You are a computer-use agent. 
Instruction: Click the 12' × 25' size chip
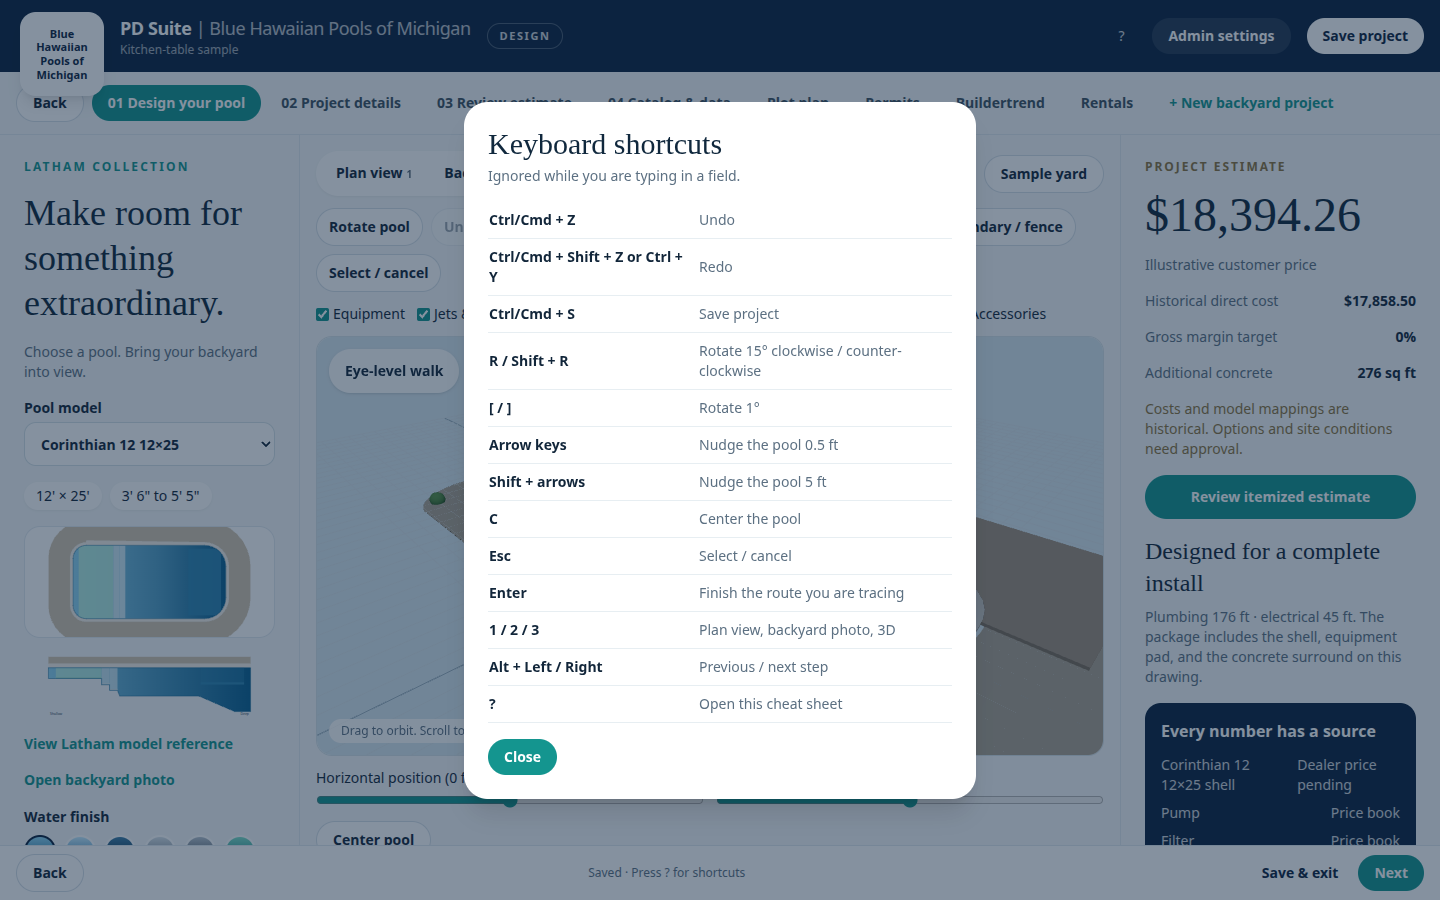(x=63, y=496)
